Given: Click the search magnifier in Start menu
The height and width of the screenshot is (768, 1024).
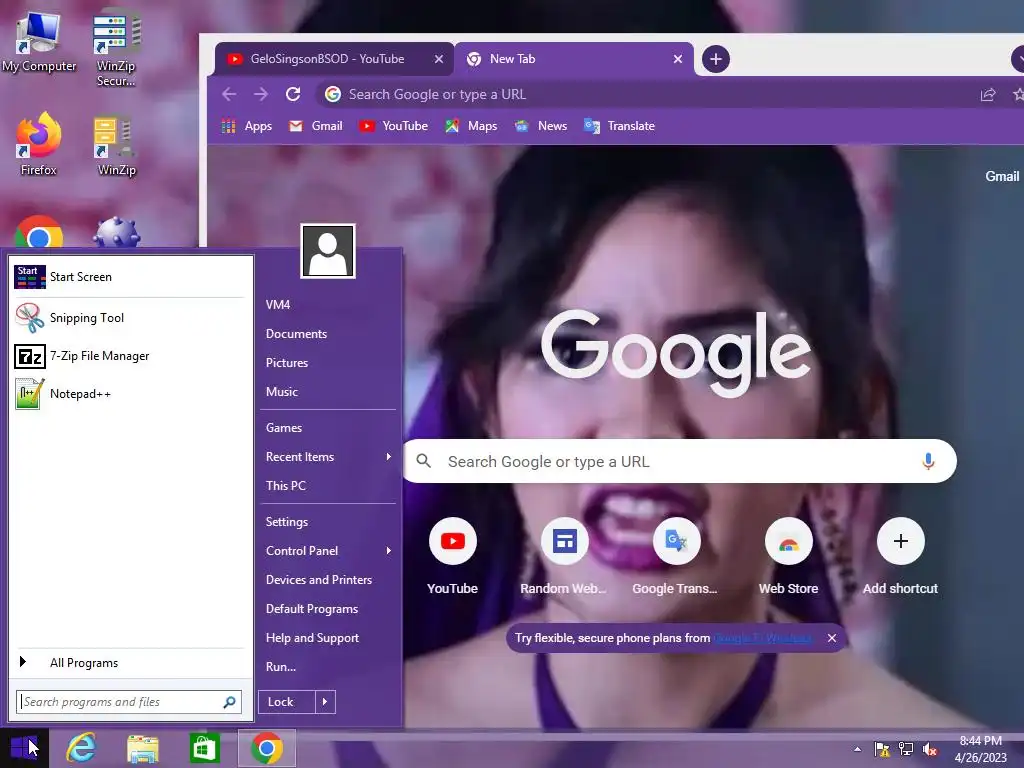Looking at the screenshot, I should pos(229,702).
